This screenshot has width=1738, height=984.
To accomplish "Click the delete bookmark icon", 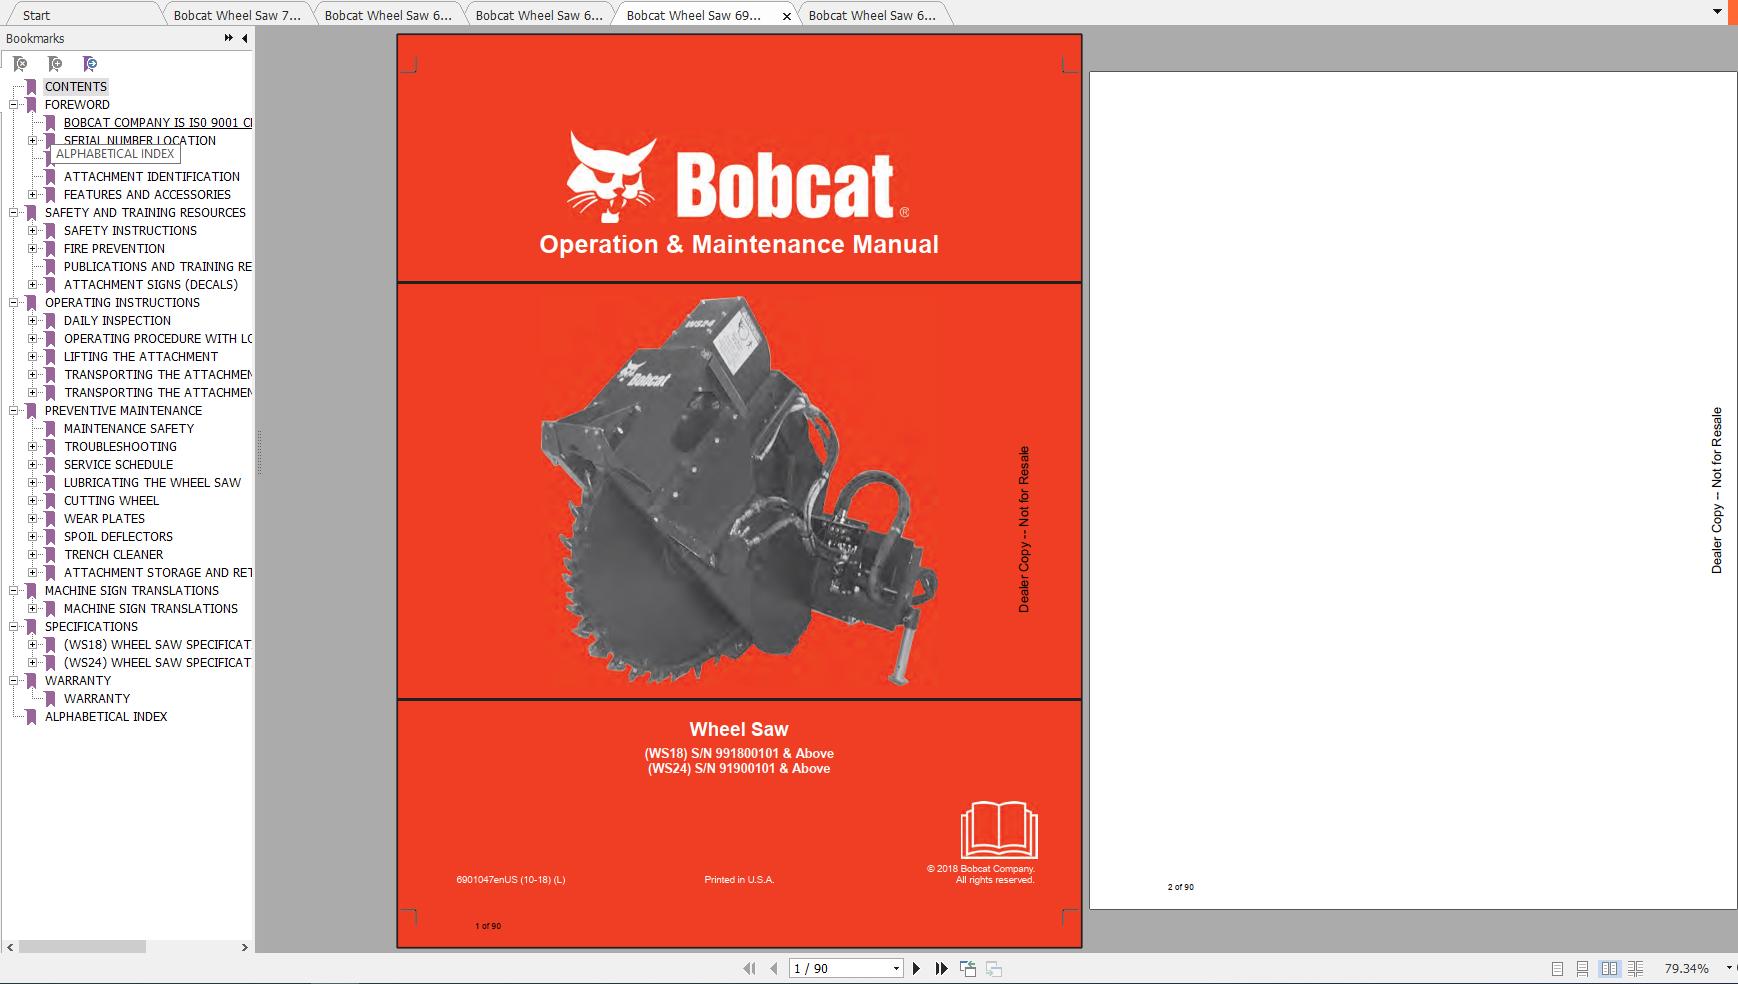I will [x=18, y=63].
